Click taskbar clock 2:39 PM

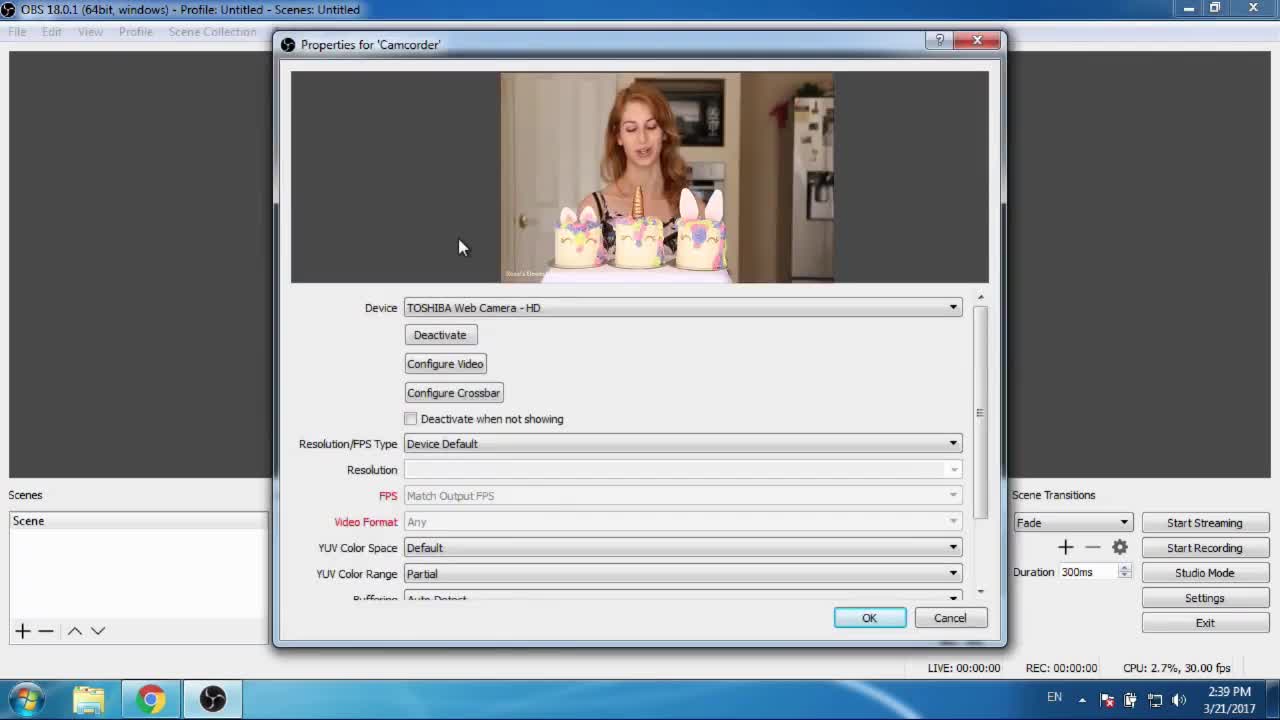1229,692
